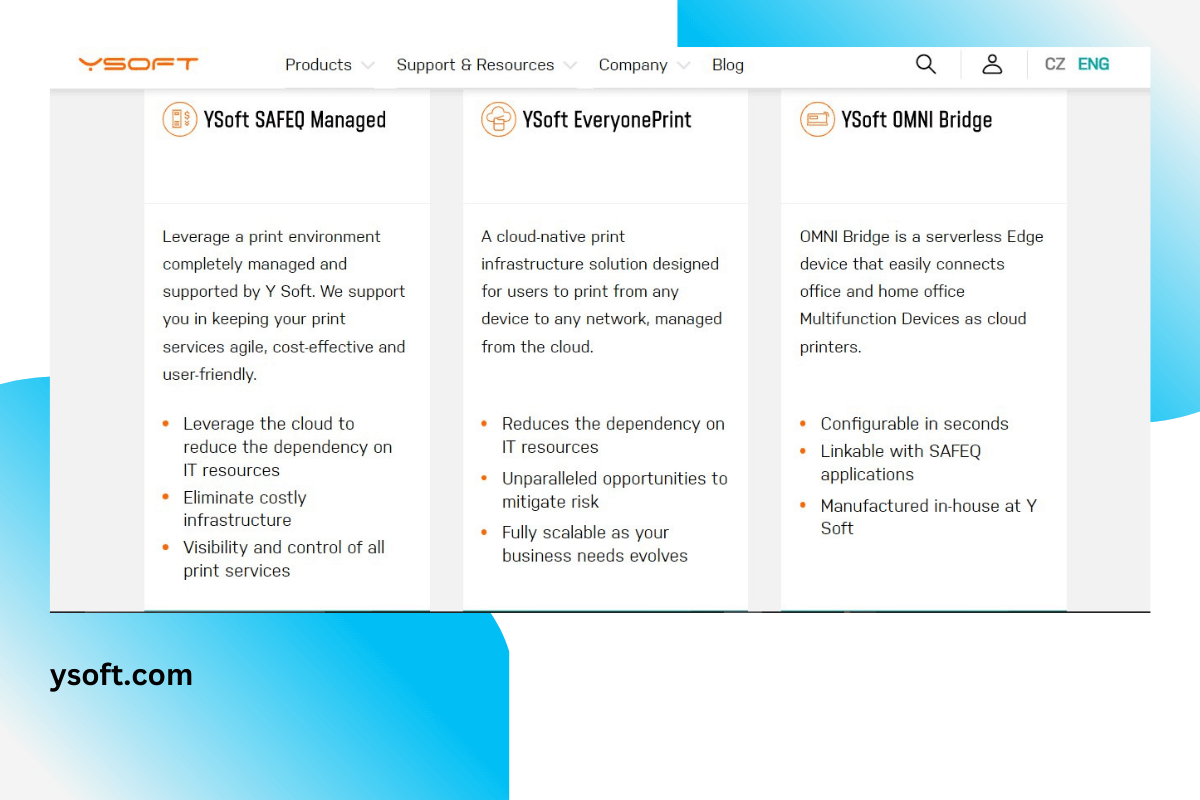
Task: Open the user account icon
Action: click(x=992, y=64)
